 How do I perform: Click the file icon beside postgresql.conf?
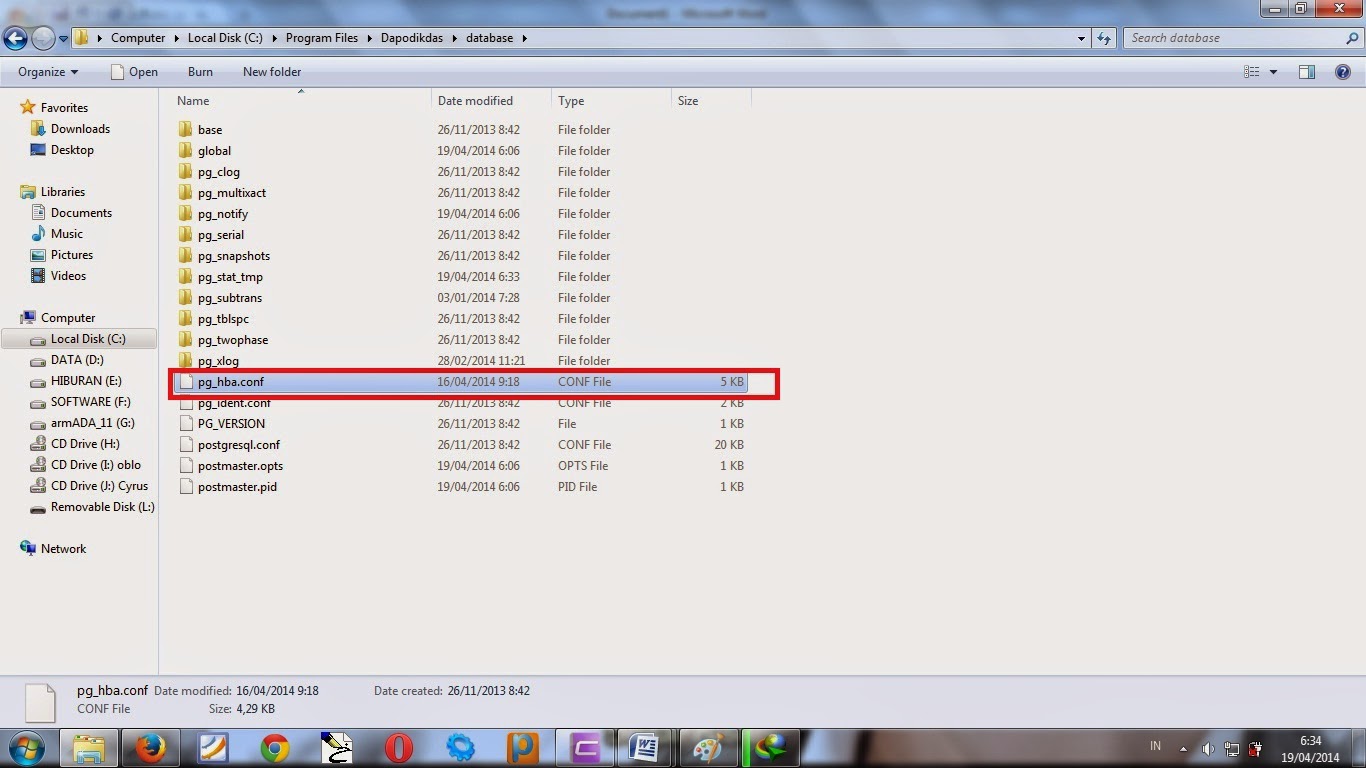pyautogui.click(x=185, y=445)
